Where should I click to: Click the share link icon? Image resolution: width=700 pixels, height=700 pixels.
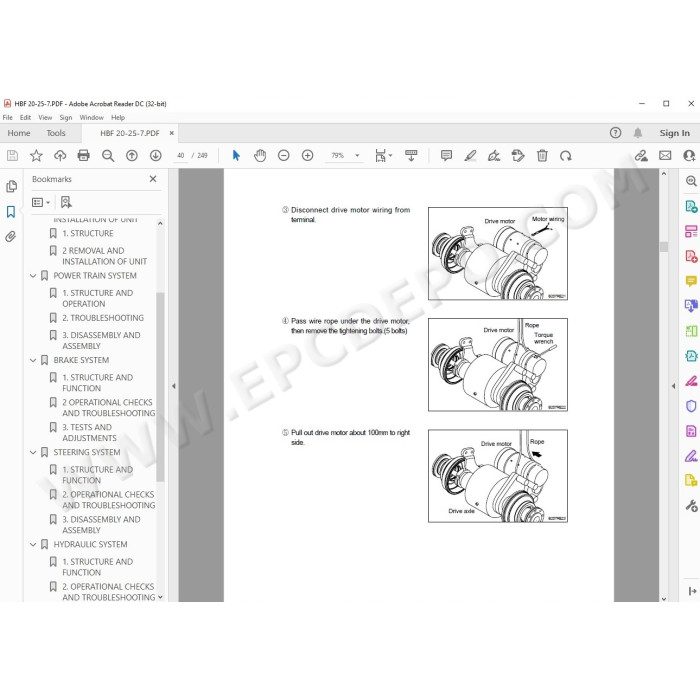(641, 155)
